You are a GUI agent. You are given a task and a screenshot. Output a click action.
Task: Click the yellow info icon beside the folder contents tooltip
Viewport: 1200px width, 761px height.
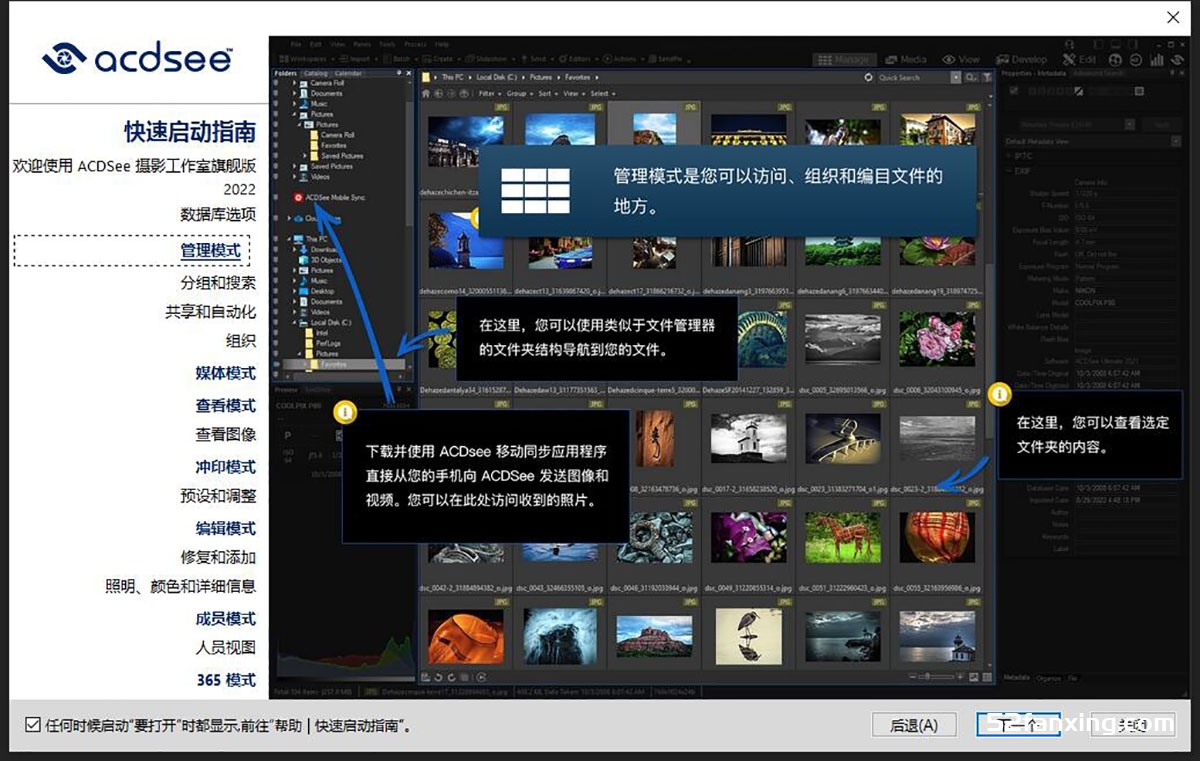point(999,394)
